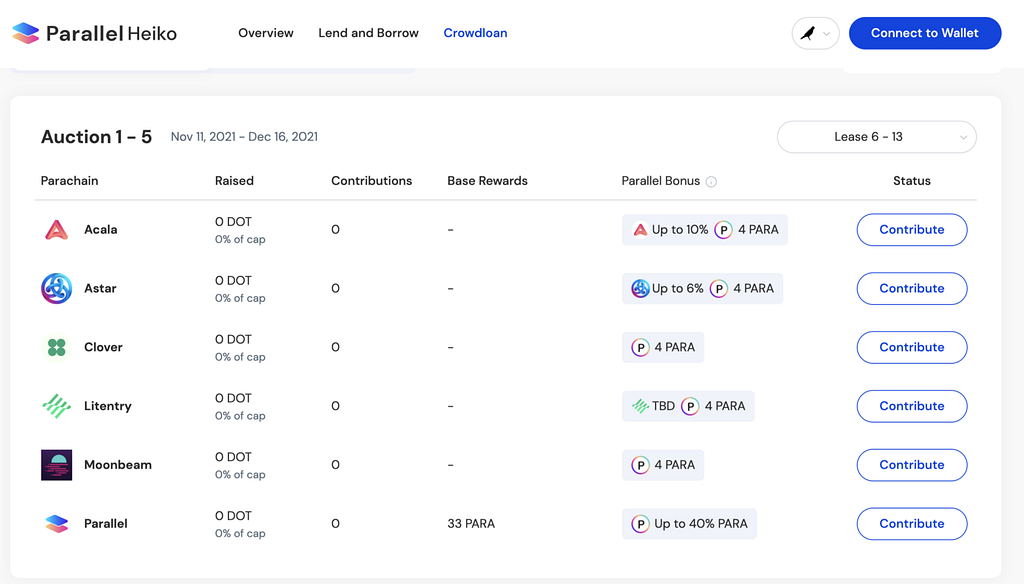This screenshot has width=1024, height=584.
Task: Open the bird network selector dropdown
Action: [815, 33]
